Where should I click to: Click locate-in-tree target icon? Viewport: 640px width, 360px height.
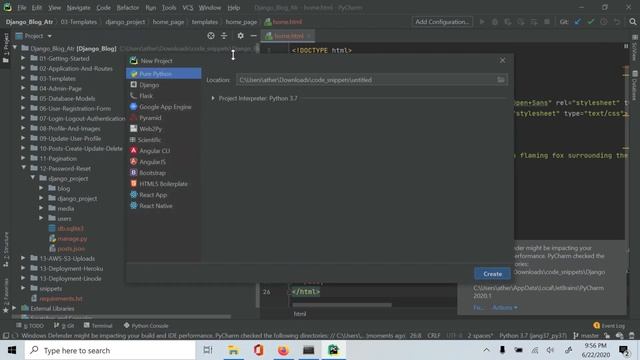211,36
